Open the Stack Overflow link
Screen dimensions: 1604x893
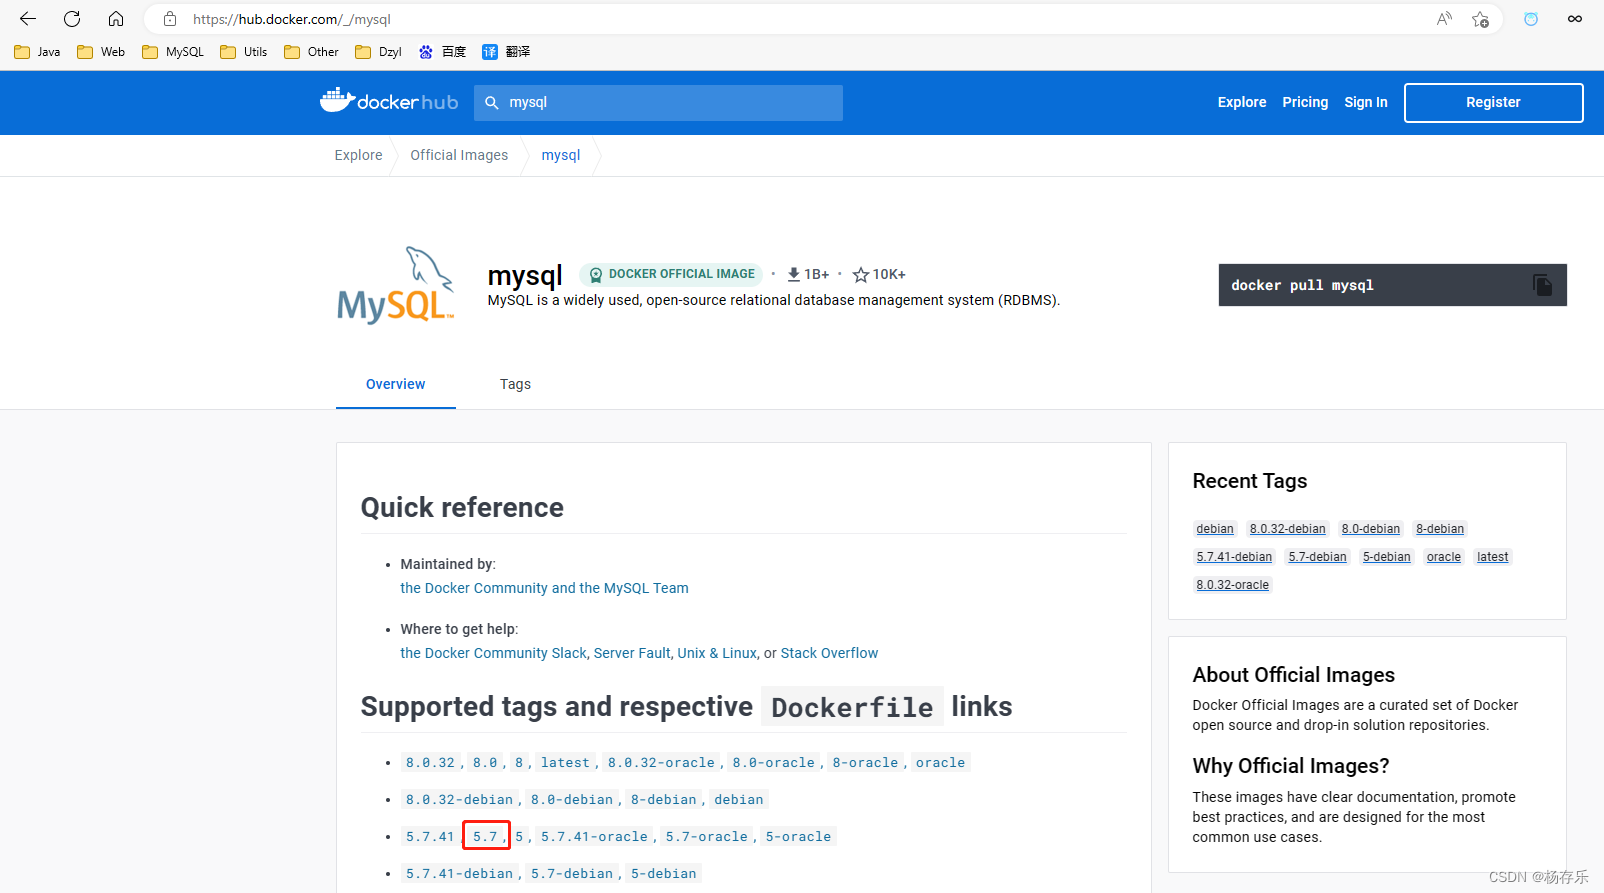(829, 653)
